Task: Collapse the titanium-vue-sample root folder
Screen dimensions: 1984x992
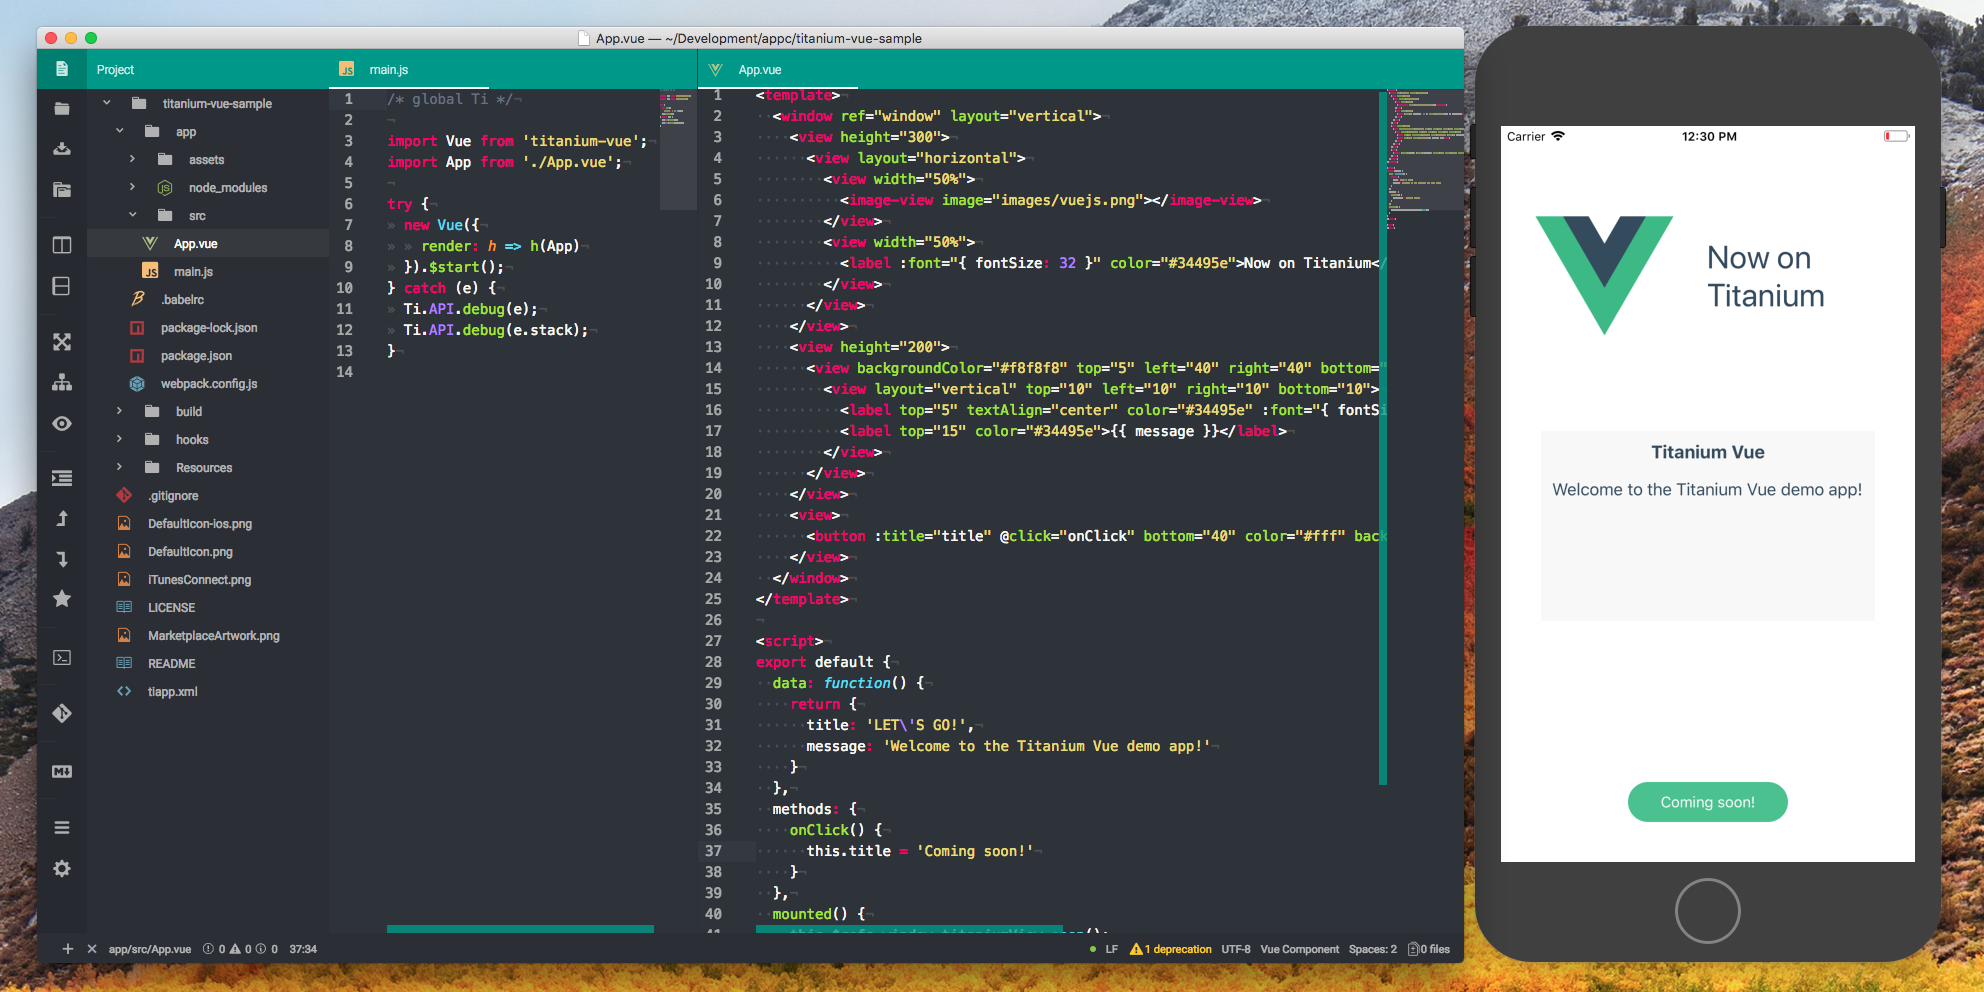Action: pos(107,103)
